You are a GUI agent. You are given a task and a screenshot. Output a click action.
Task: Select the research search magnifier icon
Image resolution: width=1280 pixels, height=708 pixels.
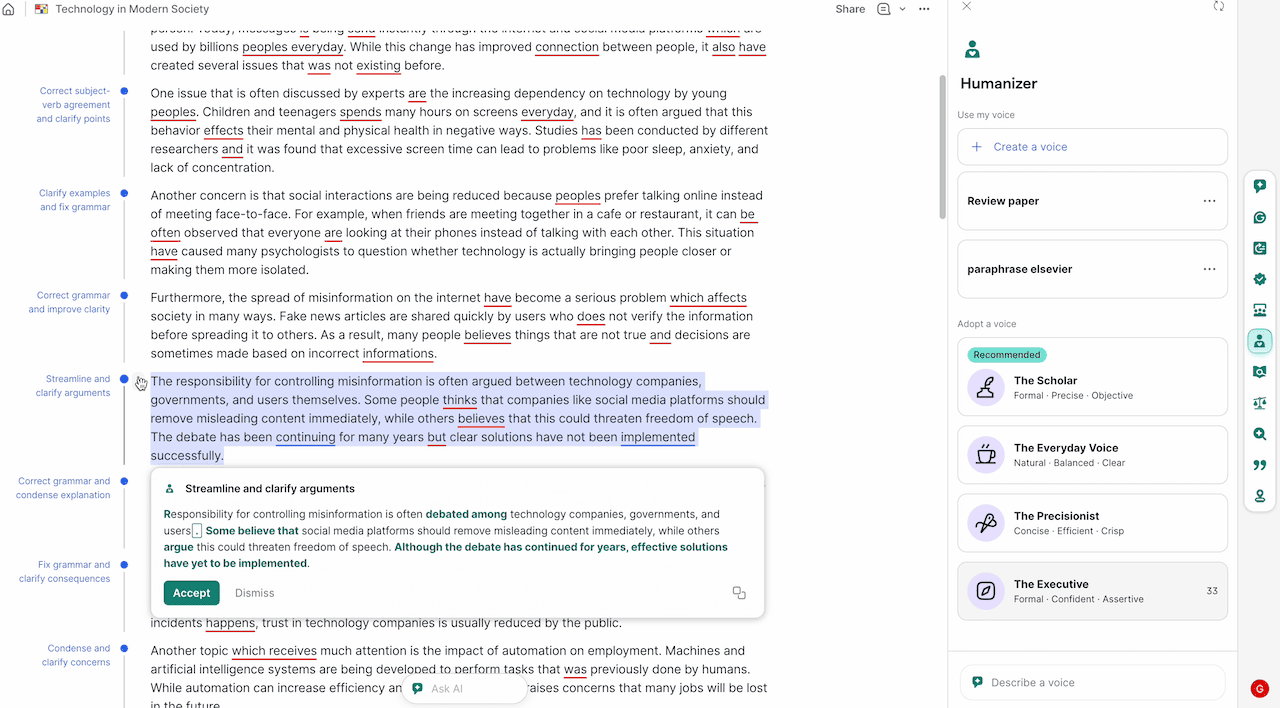[1259, 433]
